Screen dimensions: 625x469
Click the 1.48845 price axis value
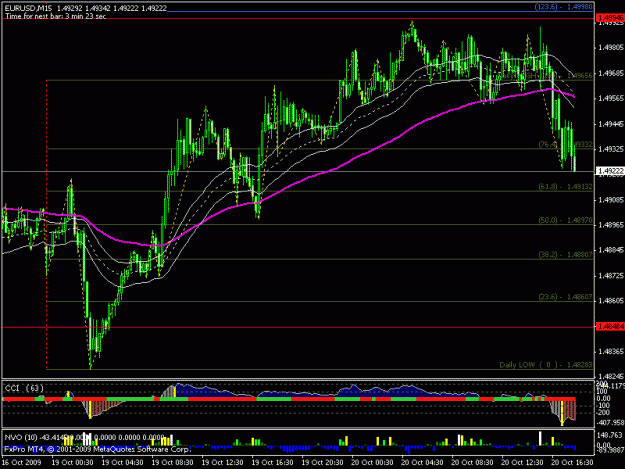coord(610,250)
